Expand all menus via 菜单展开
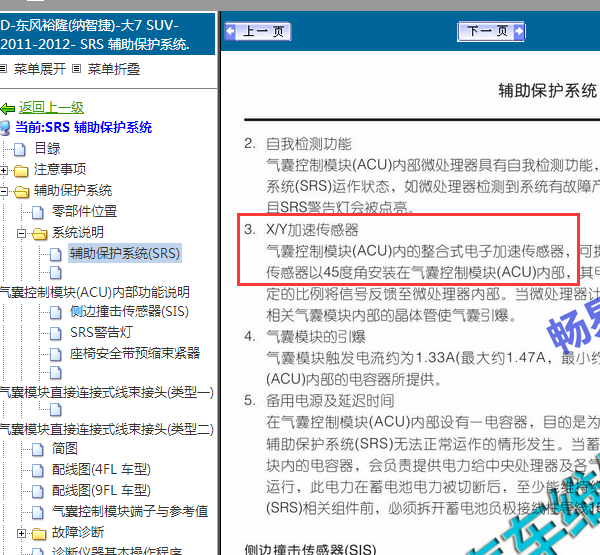Image resolution: width=600 pixels, height=555 pixels. point(39,69)
